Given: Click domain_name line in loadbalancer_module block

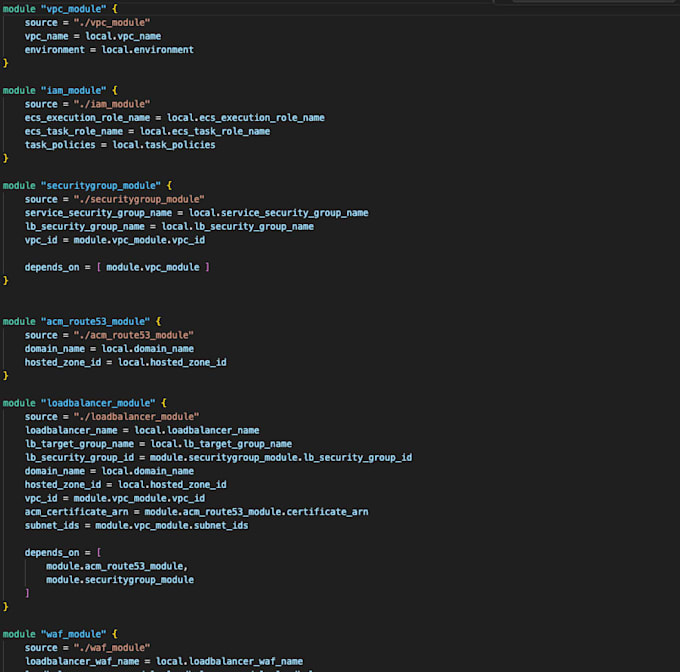Looking at the screenshot, I should coord(109,471).
